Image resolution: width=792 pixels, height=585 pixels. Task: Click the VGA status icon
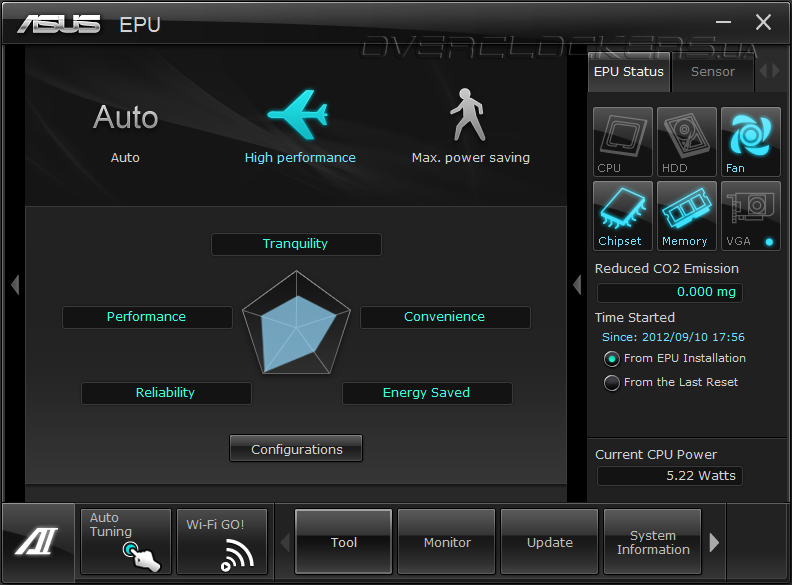pos(751,216)
